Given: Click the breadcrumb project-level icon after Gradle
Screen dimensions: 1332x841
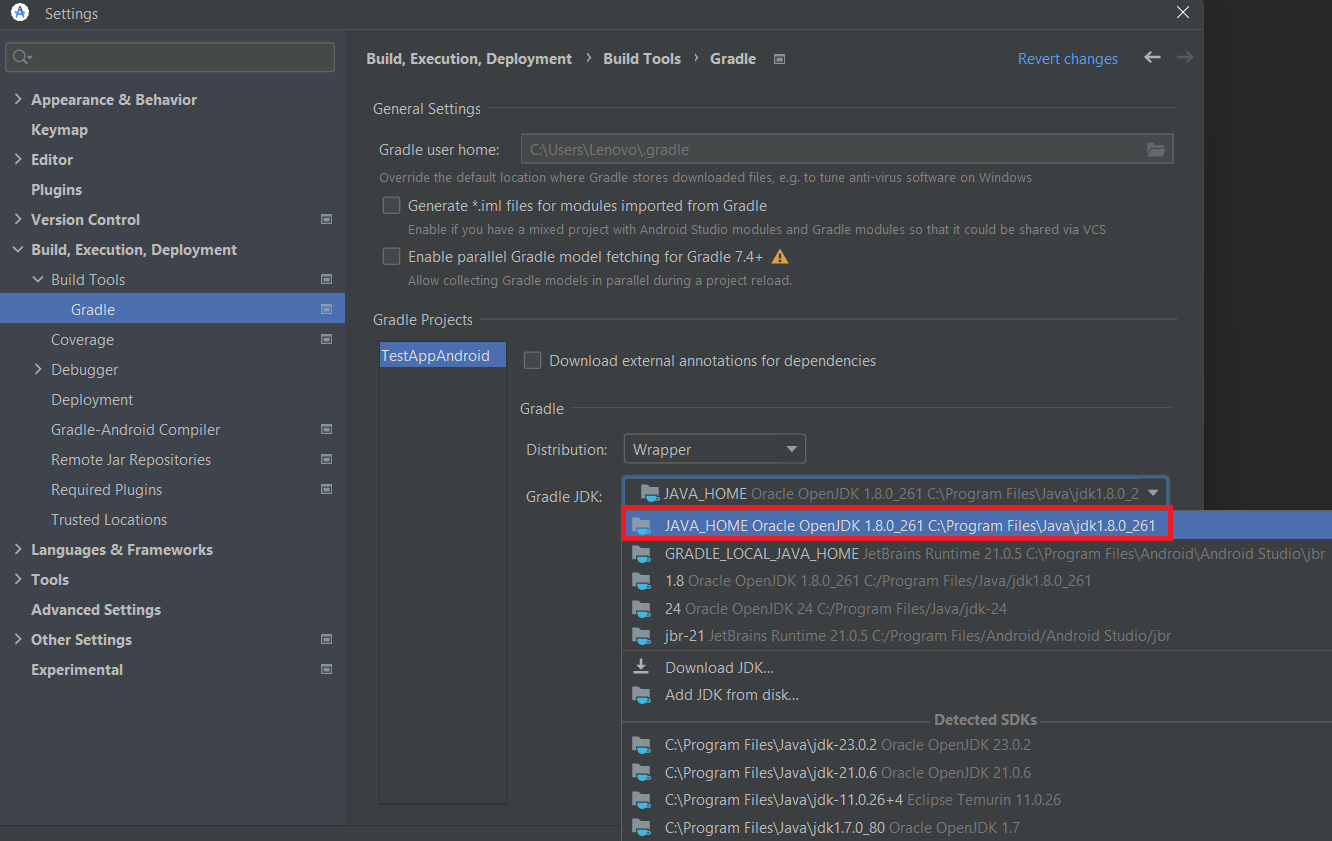Looking at the screenshot, I should coord(780,59).
